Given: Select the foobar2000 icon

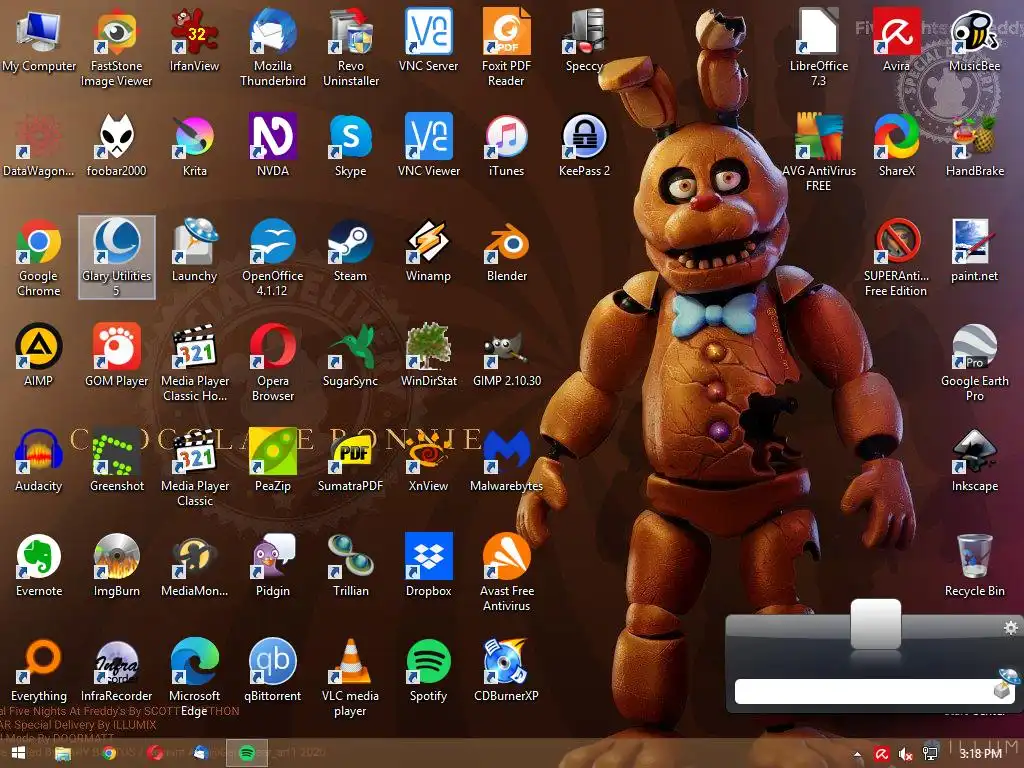Looking at the screenshot, I should click(116, 146).
